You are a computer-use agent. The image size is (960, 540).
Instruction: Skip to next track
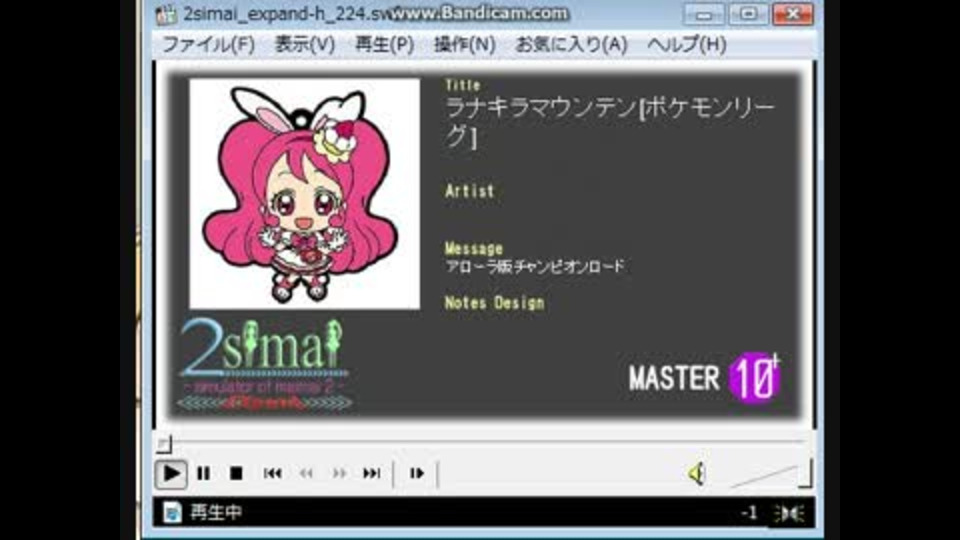pos(372,473)
